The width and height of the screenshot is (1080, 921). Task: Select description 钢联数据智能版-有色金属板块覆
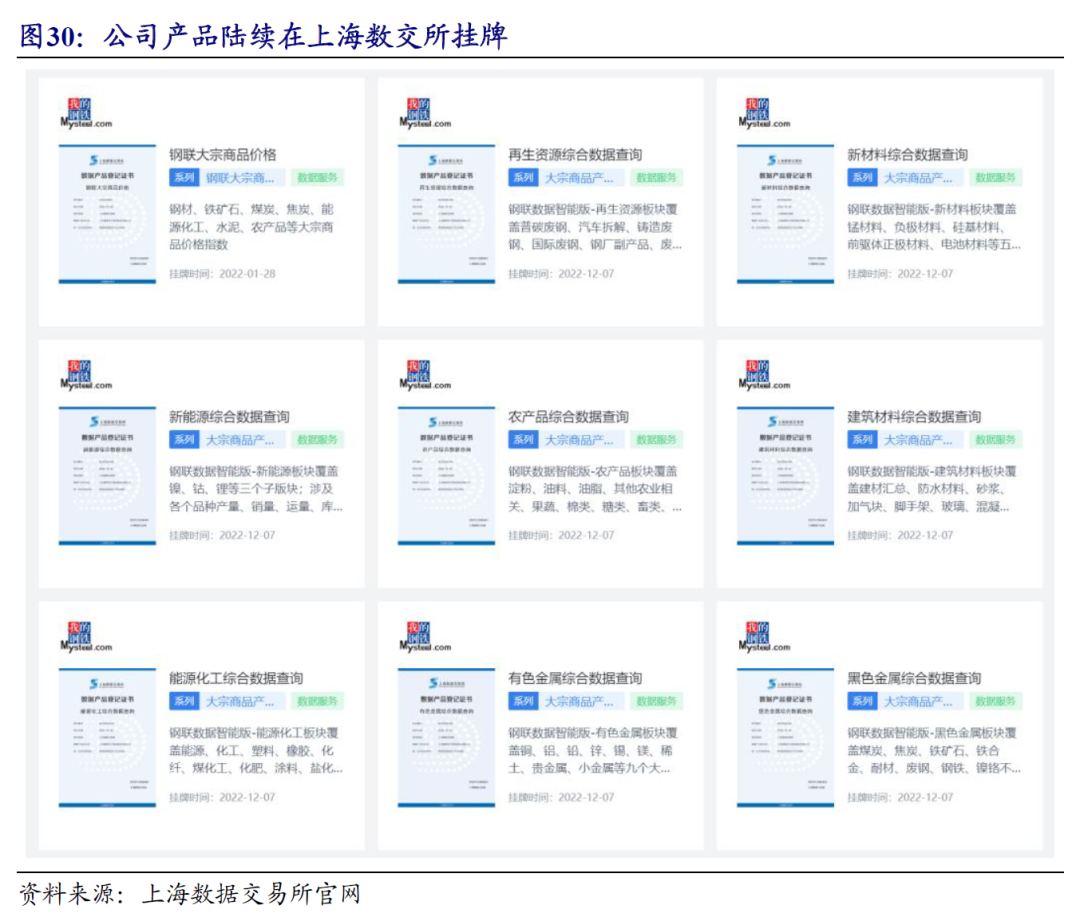pyautogui.click(x=592, y=750)
